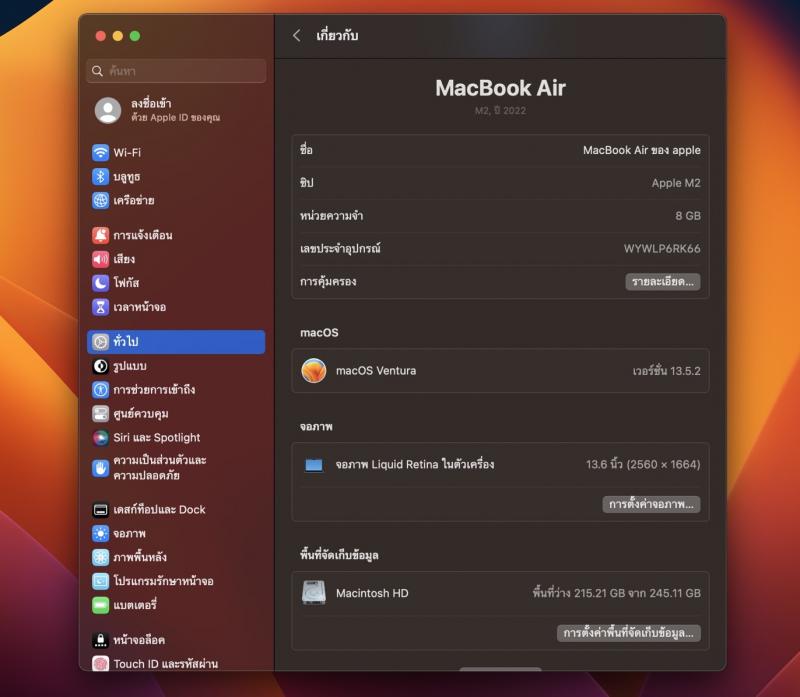Click the Displays sun icon in the sidebar
Screen dimensions: 800x697
pos(101,534)
